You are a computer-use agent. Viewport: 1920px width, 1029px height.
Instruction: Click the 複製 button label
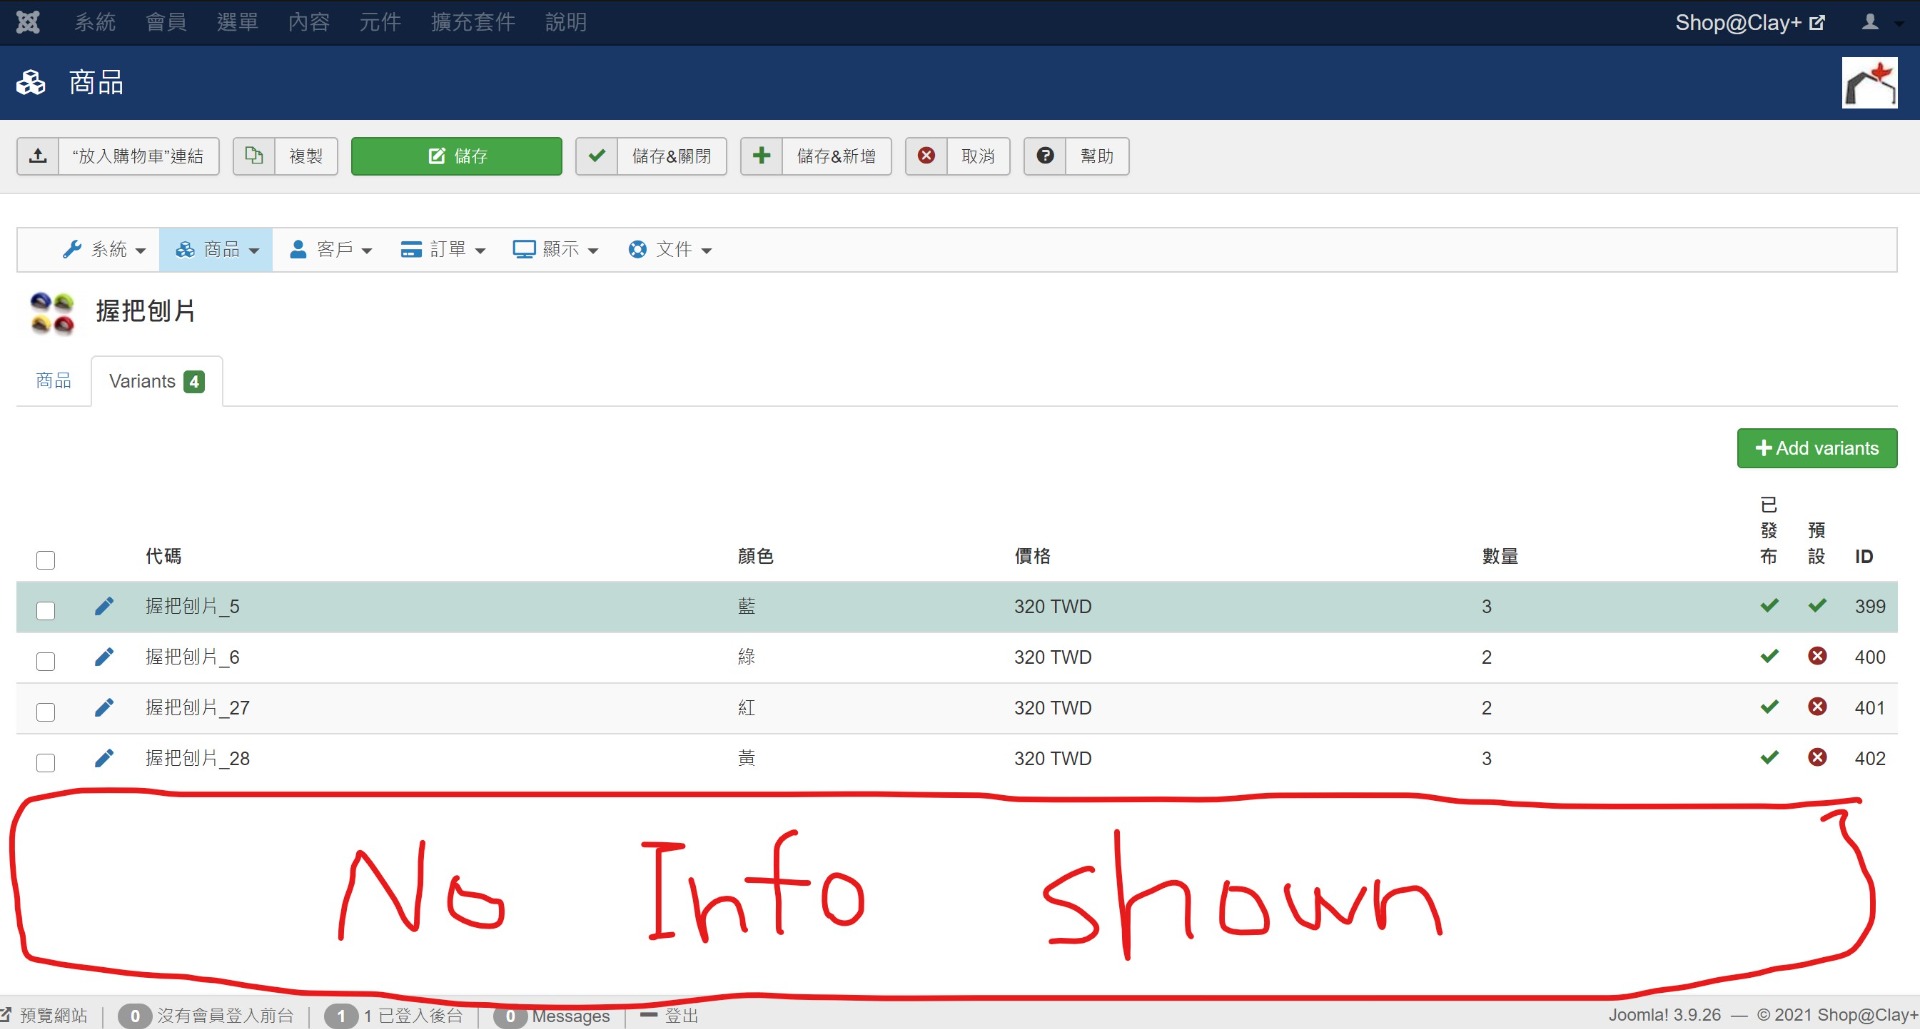point(306,156)
